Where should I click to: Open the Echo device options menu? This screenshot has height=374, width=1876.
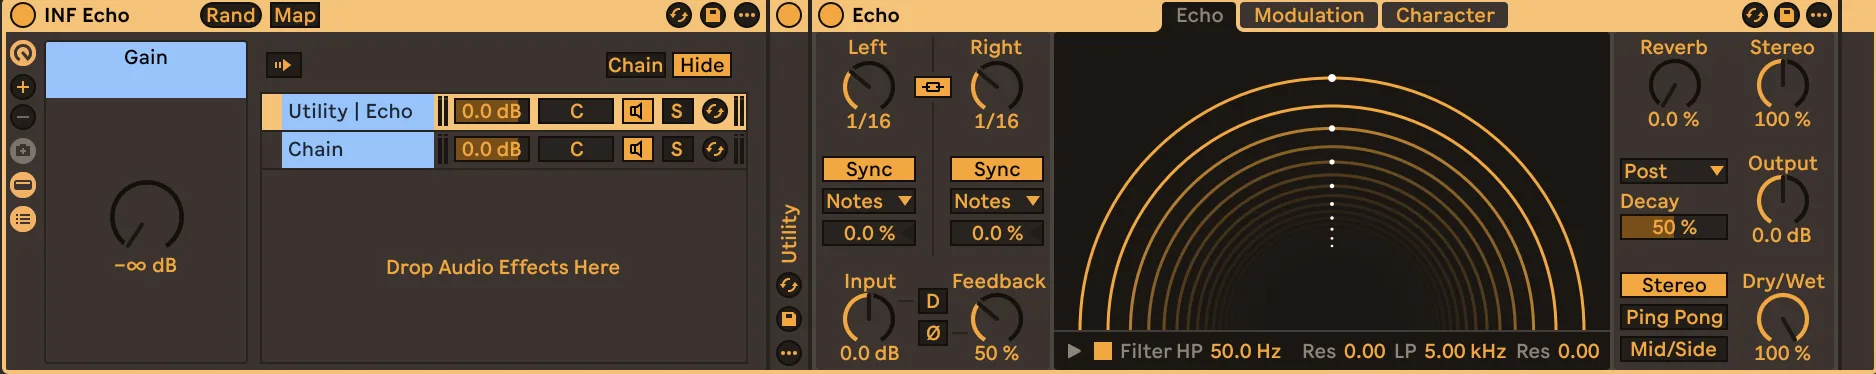[x=1819, y=15]
